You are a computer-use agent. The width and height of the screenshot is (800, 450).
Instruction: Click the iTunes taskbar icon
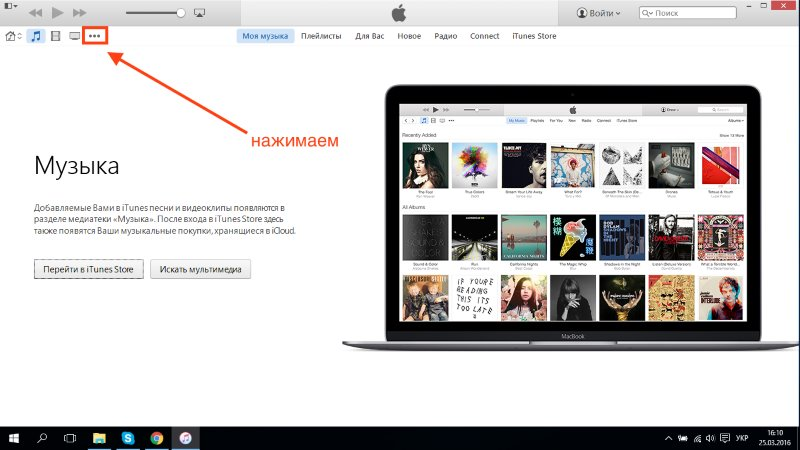tap(185, 438)
